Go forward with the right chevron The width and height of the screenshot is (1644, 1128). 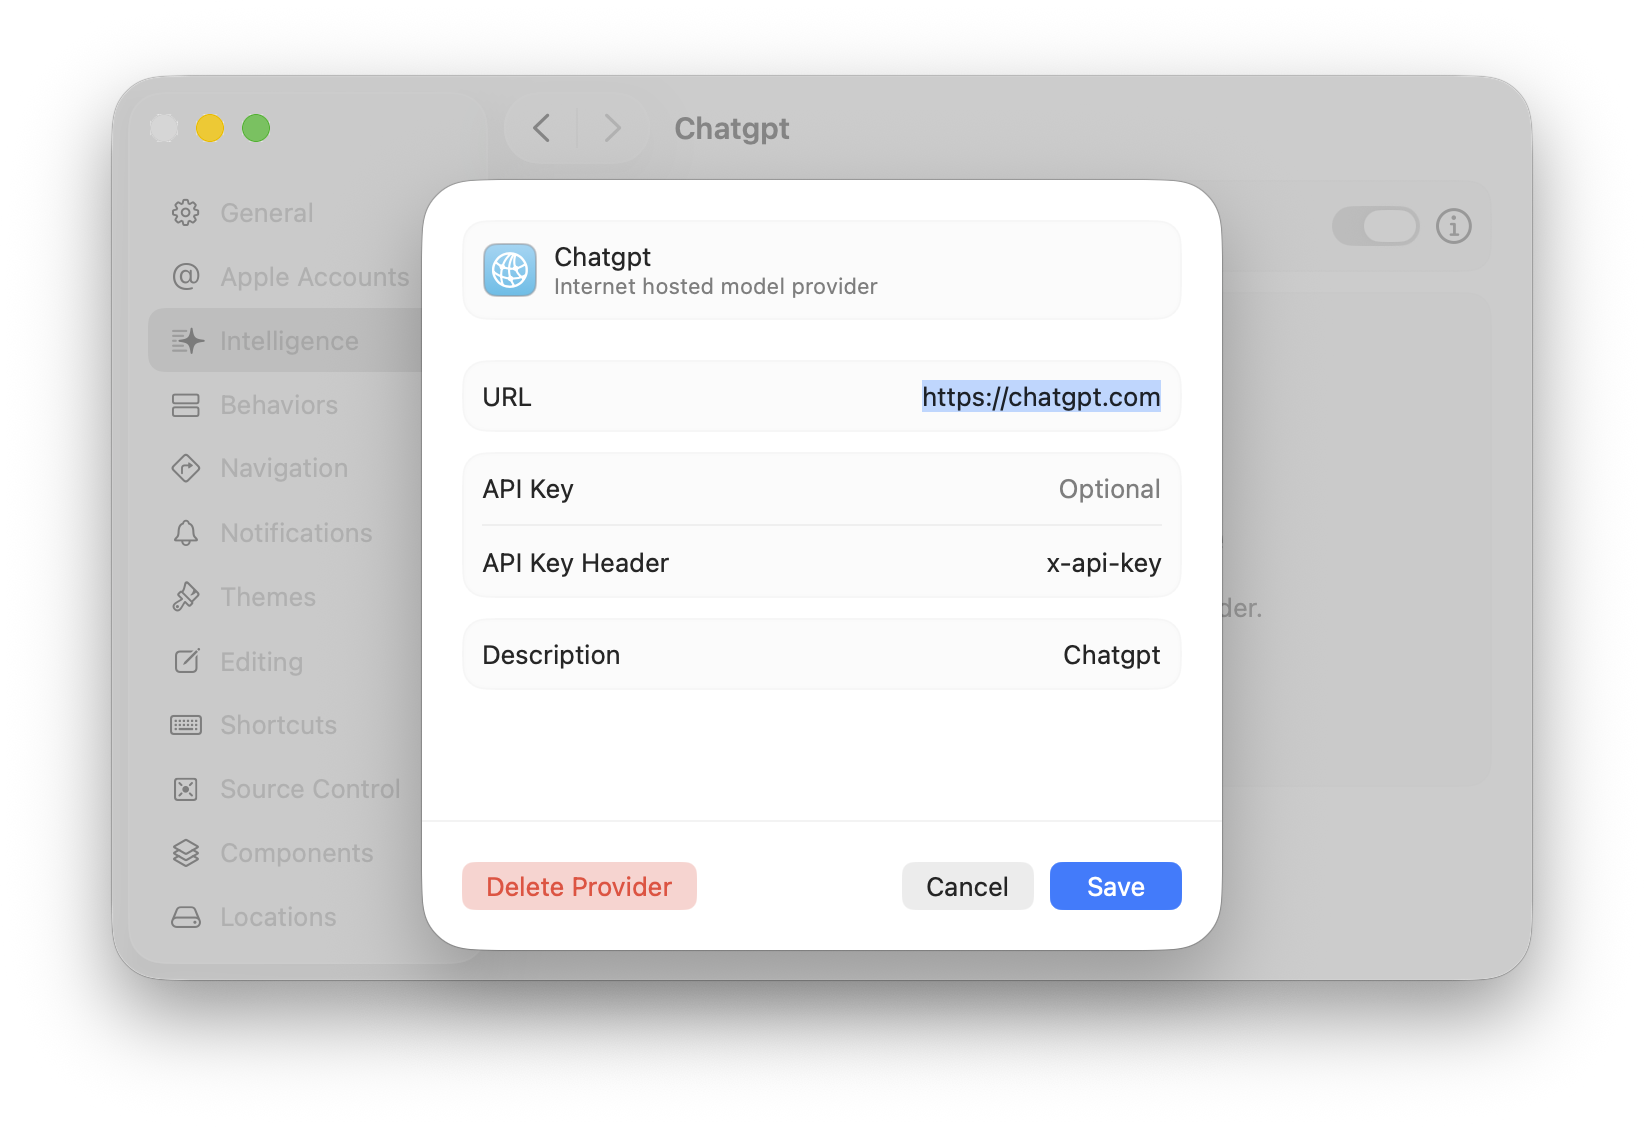(x=612, y=128)
